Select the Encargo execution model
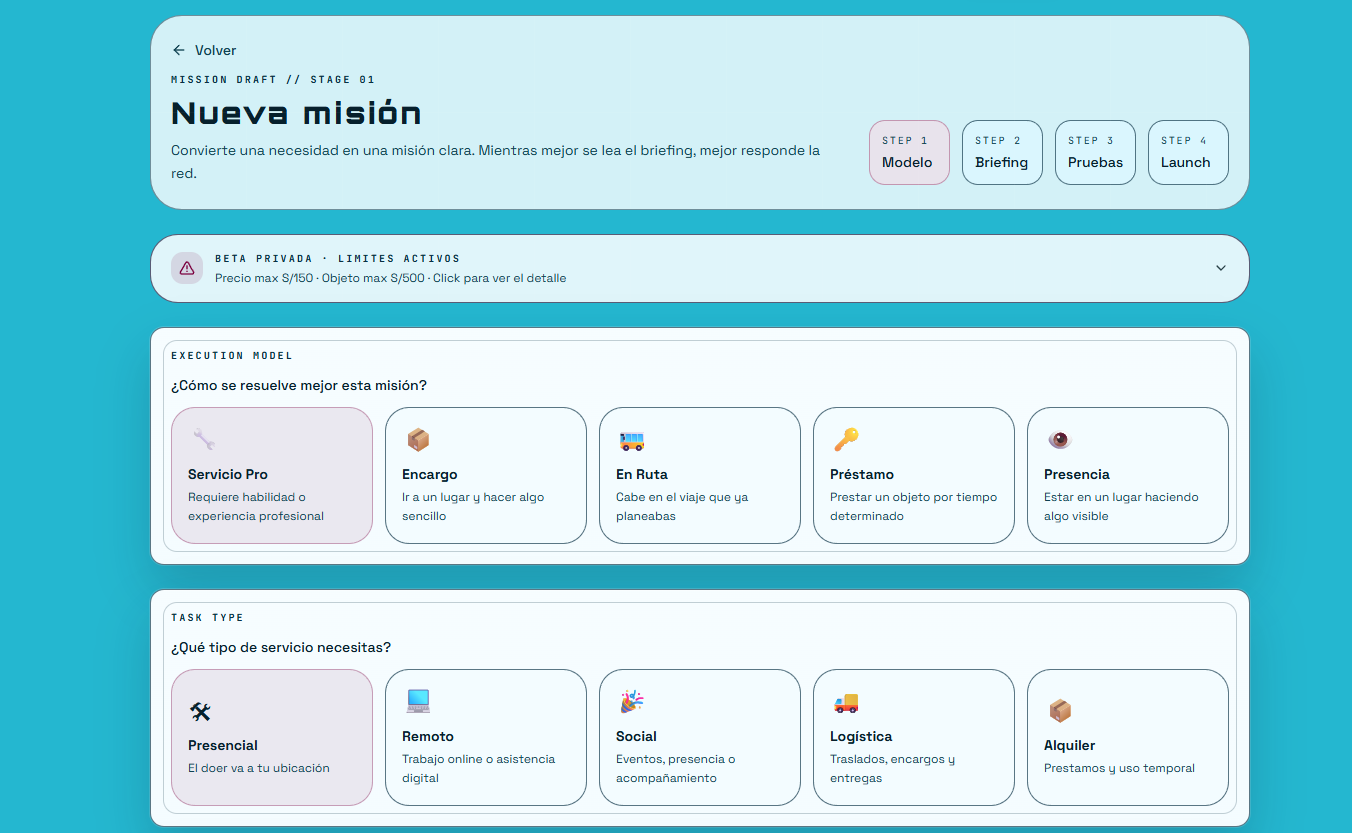Viewport: 1352px width, 833px height. point(486,475)
